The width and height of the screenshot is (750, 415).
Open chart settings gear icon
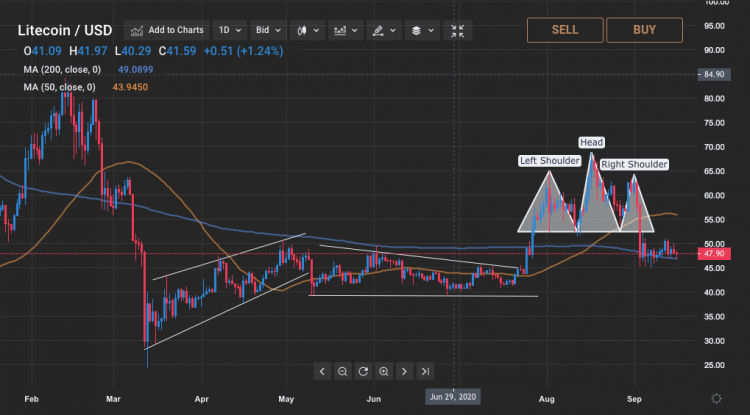pos(716,399)
